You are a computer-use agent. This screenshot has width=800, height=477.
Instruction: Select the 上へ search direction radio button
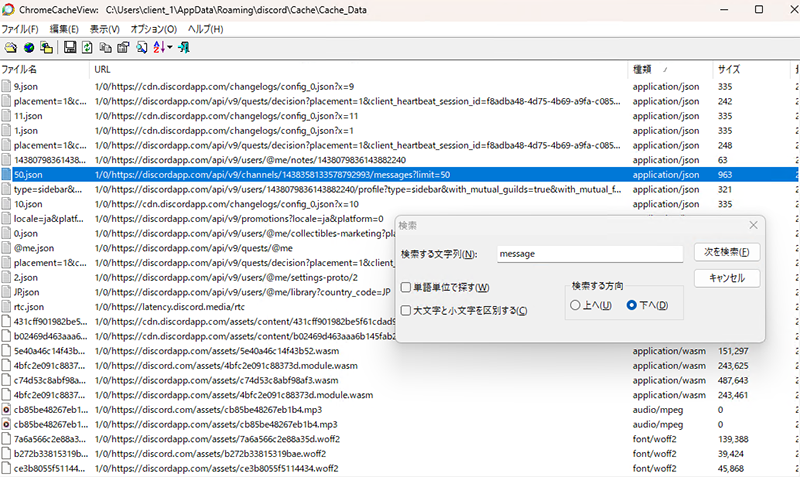click(575, 305)
